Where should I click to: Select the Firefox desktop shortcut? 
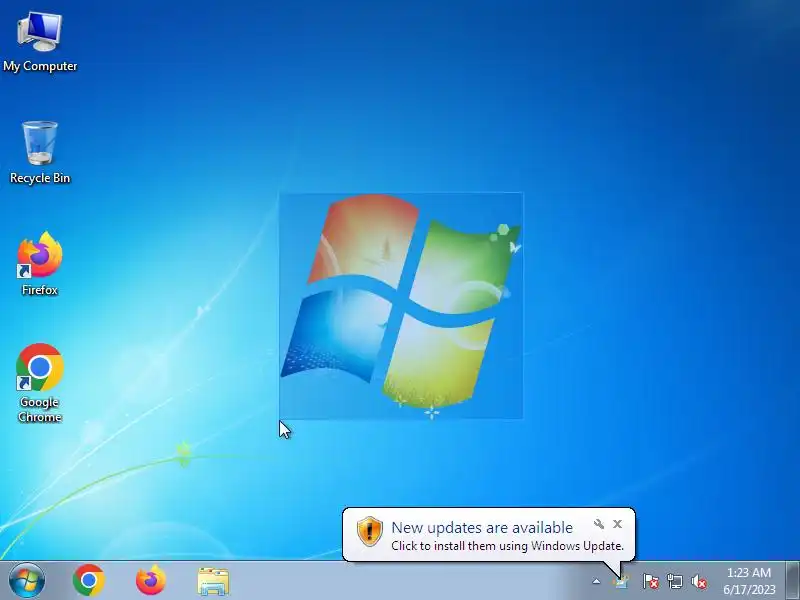pyautogui.click(x=40, y=264)
